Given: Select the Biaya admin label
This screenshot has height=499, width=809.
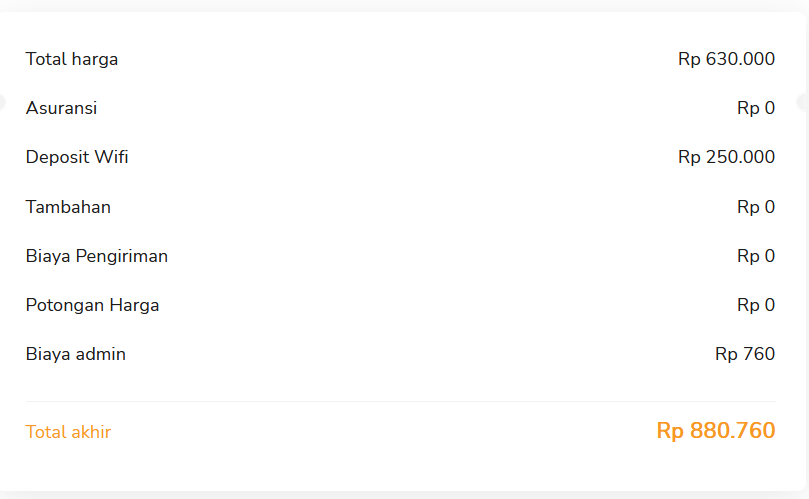Looking at the screenshot, I should click(76, 354).
